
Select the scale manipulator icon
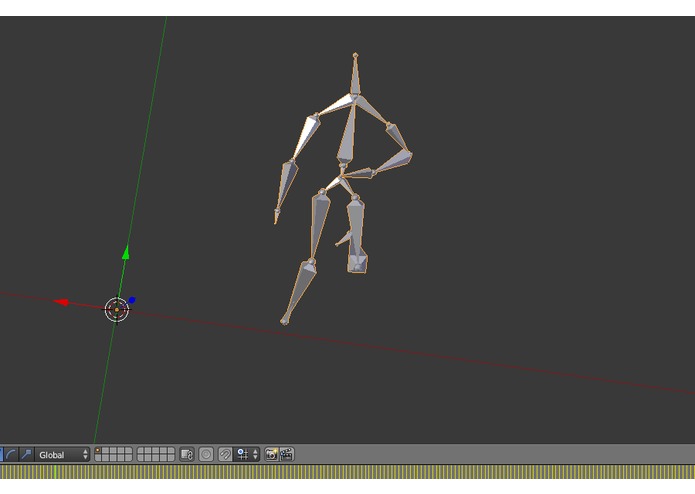pyautogui.click(x=26, y=455)
